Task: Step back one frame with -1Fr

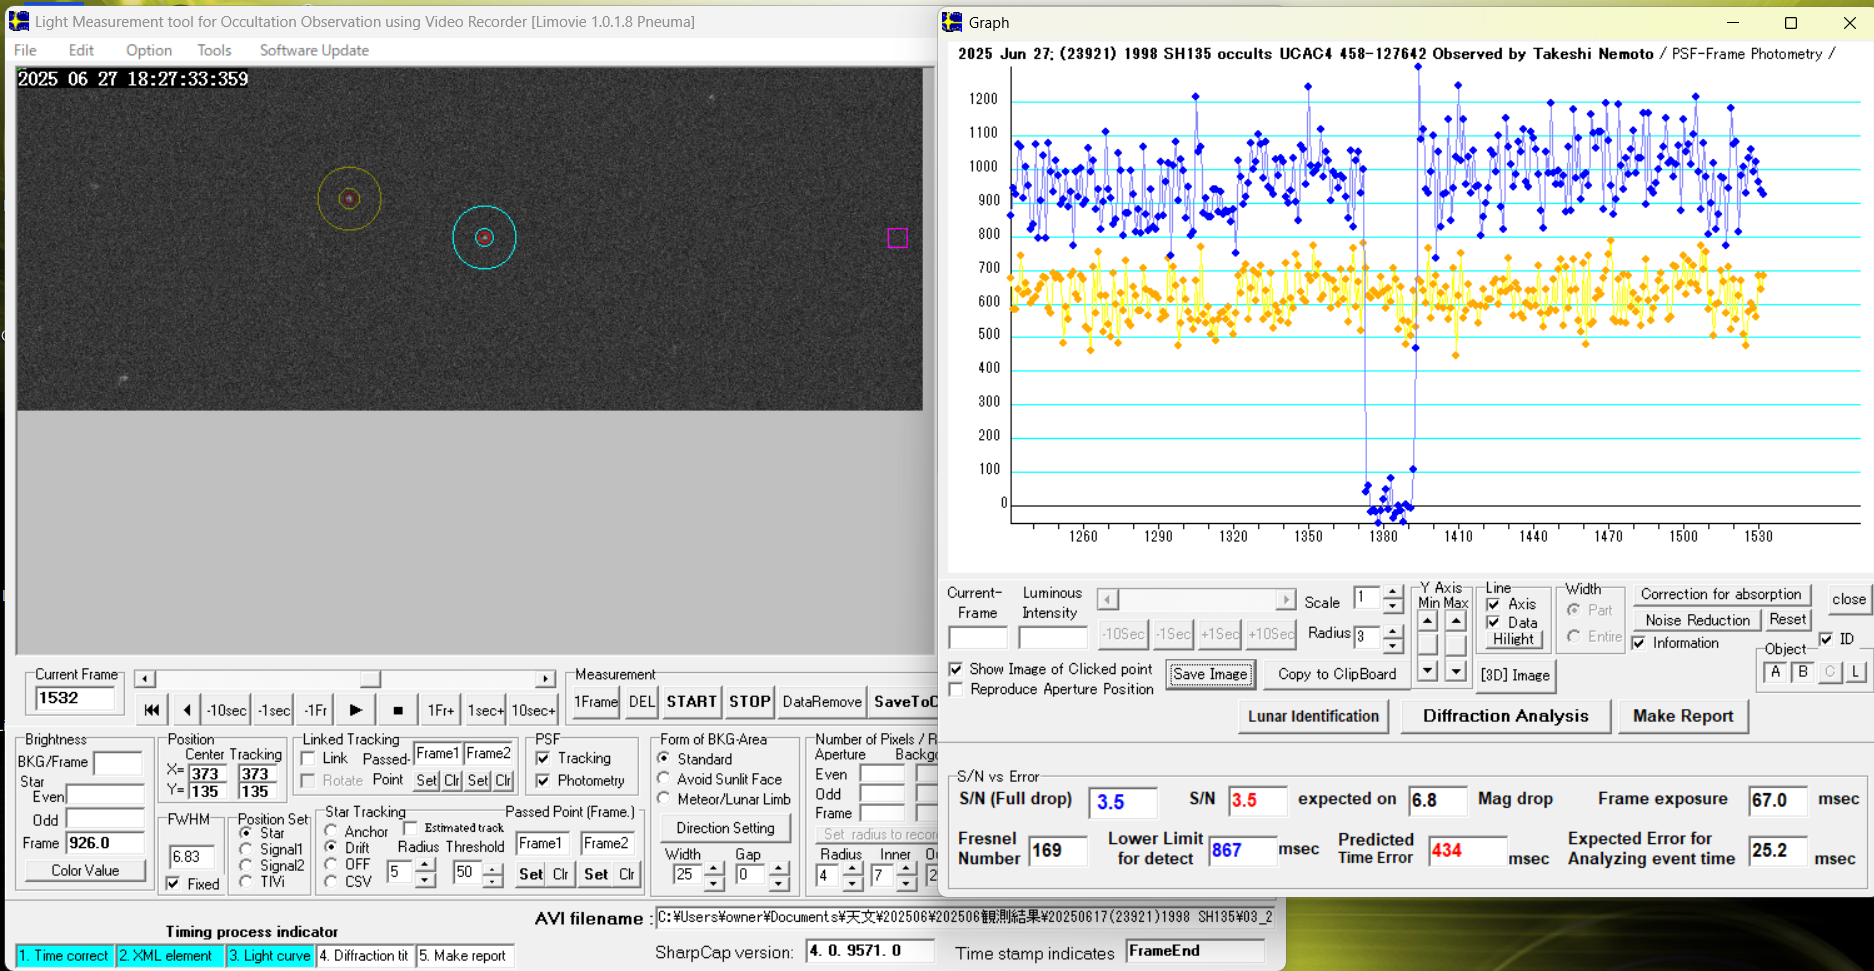Action: 315,710
